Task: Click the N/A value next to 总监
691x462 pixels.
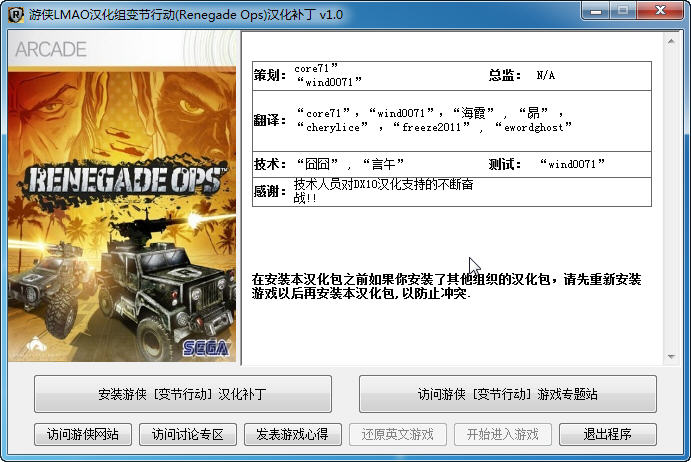Action: tap(546, 75)
